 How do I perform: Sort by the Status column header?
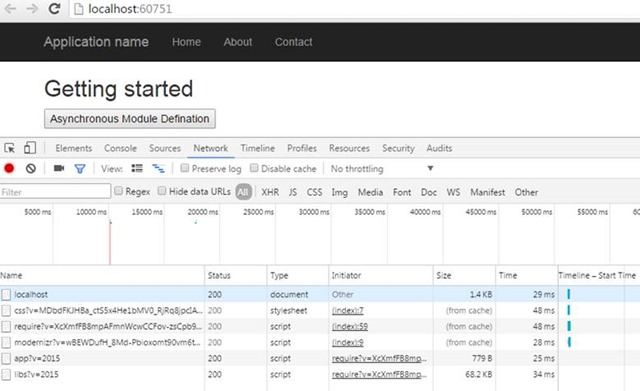point(236,275)
